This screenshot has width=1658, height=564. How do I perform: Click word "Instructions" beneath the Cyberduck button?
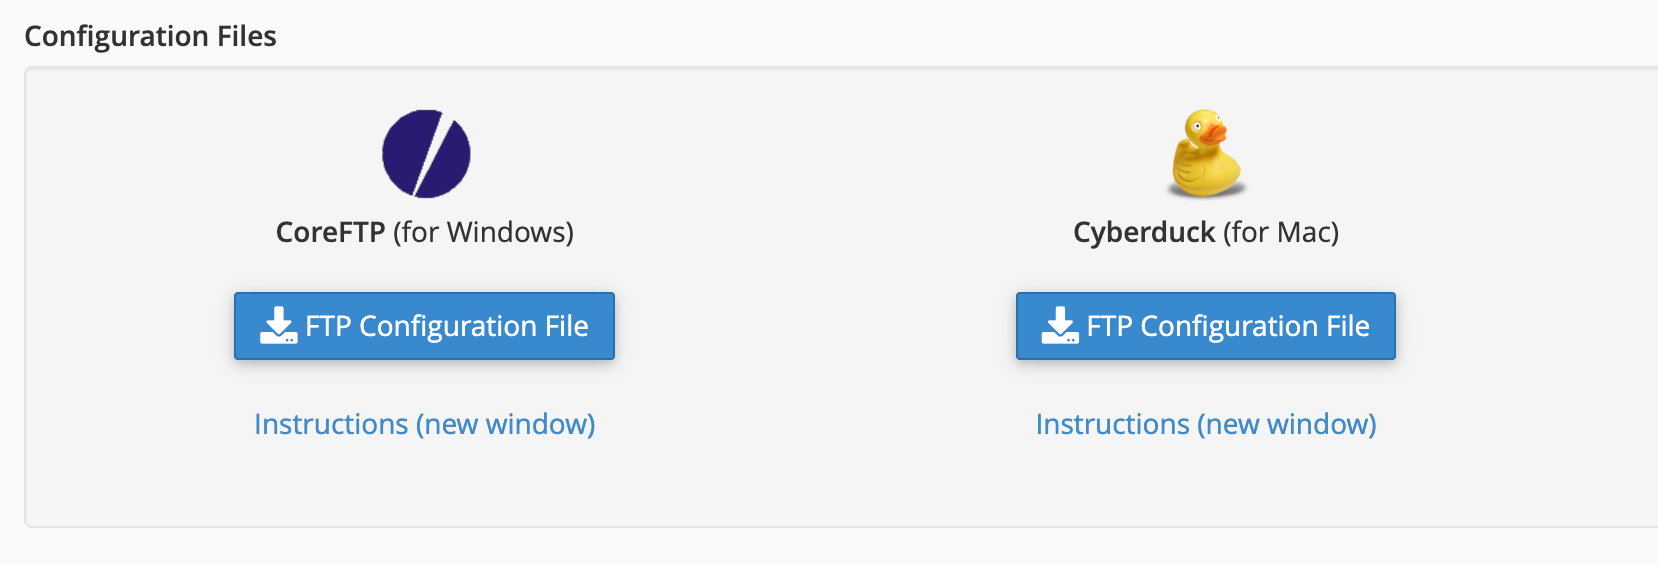click(1113, 424)
